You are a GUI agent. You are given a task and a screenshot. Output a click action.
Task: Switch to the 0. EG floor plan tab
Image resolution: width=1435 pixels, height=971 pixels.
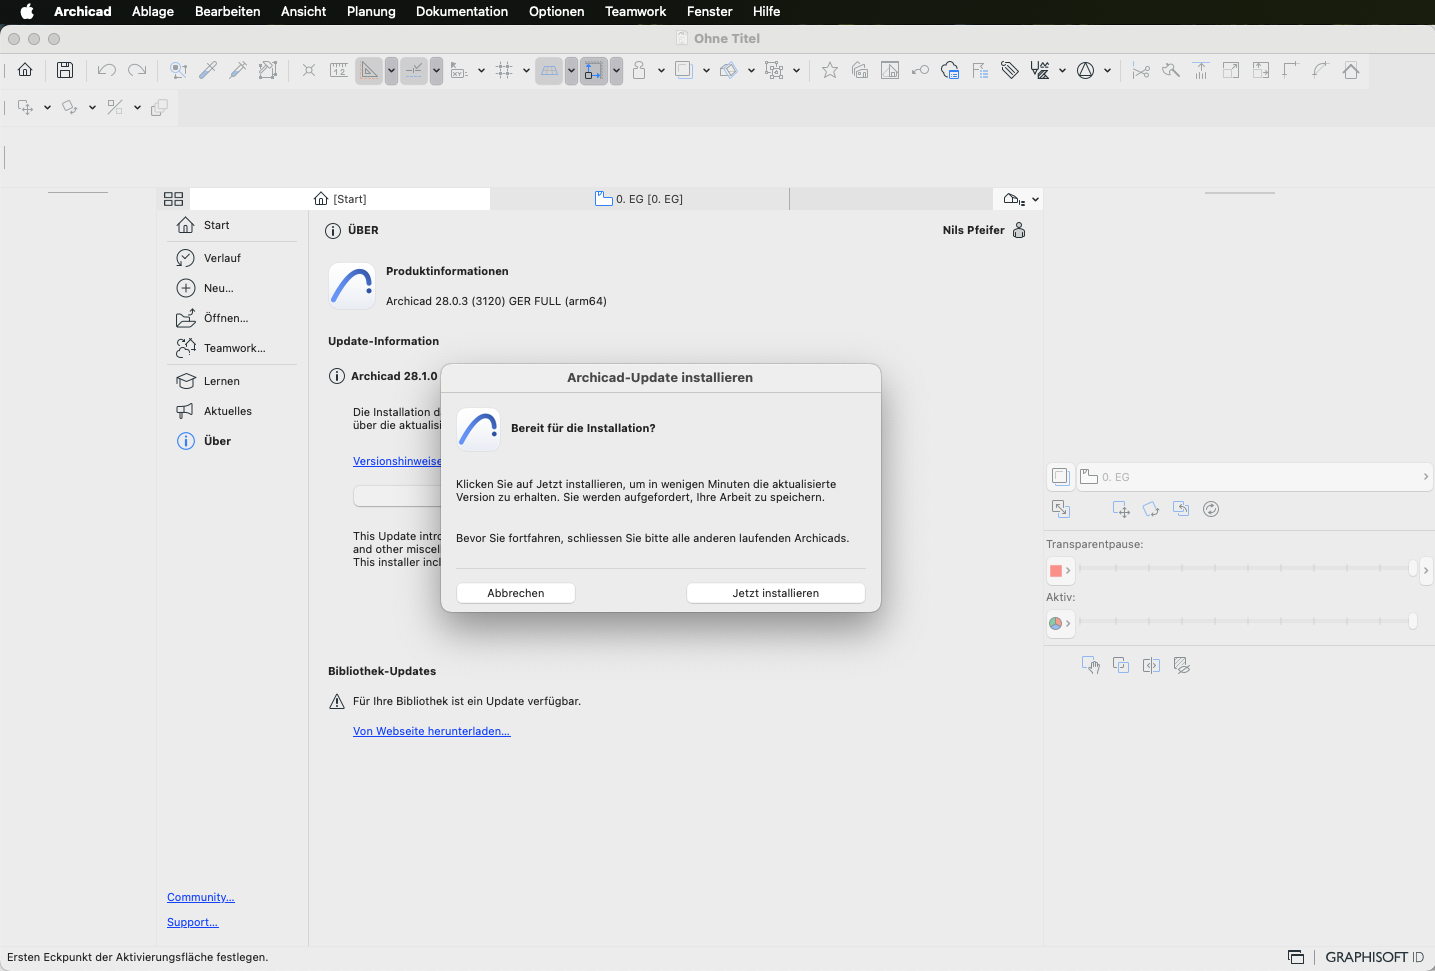[640, 199]
